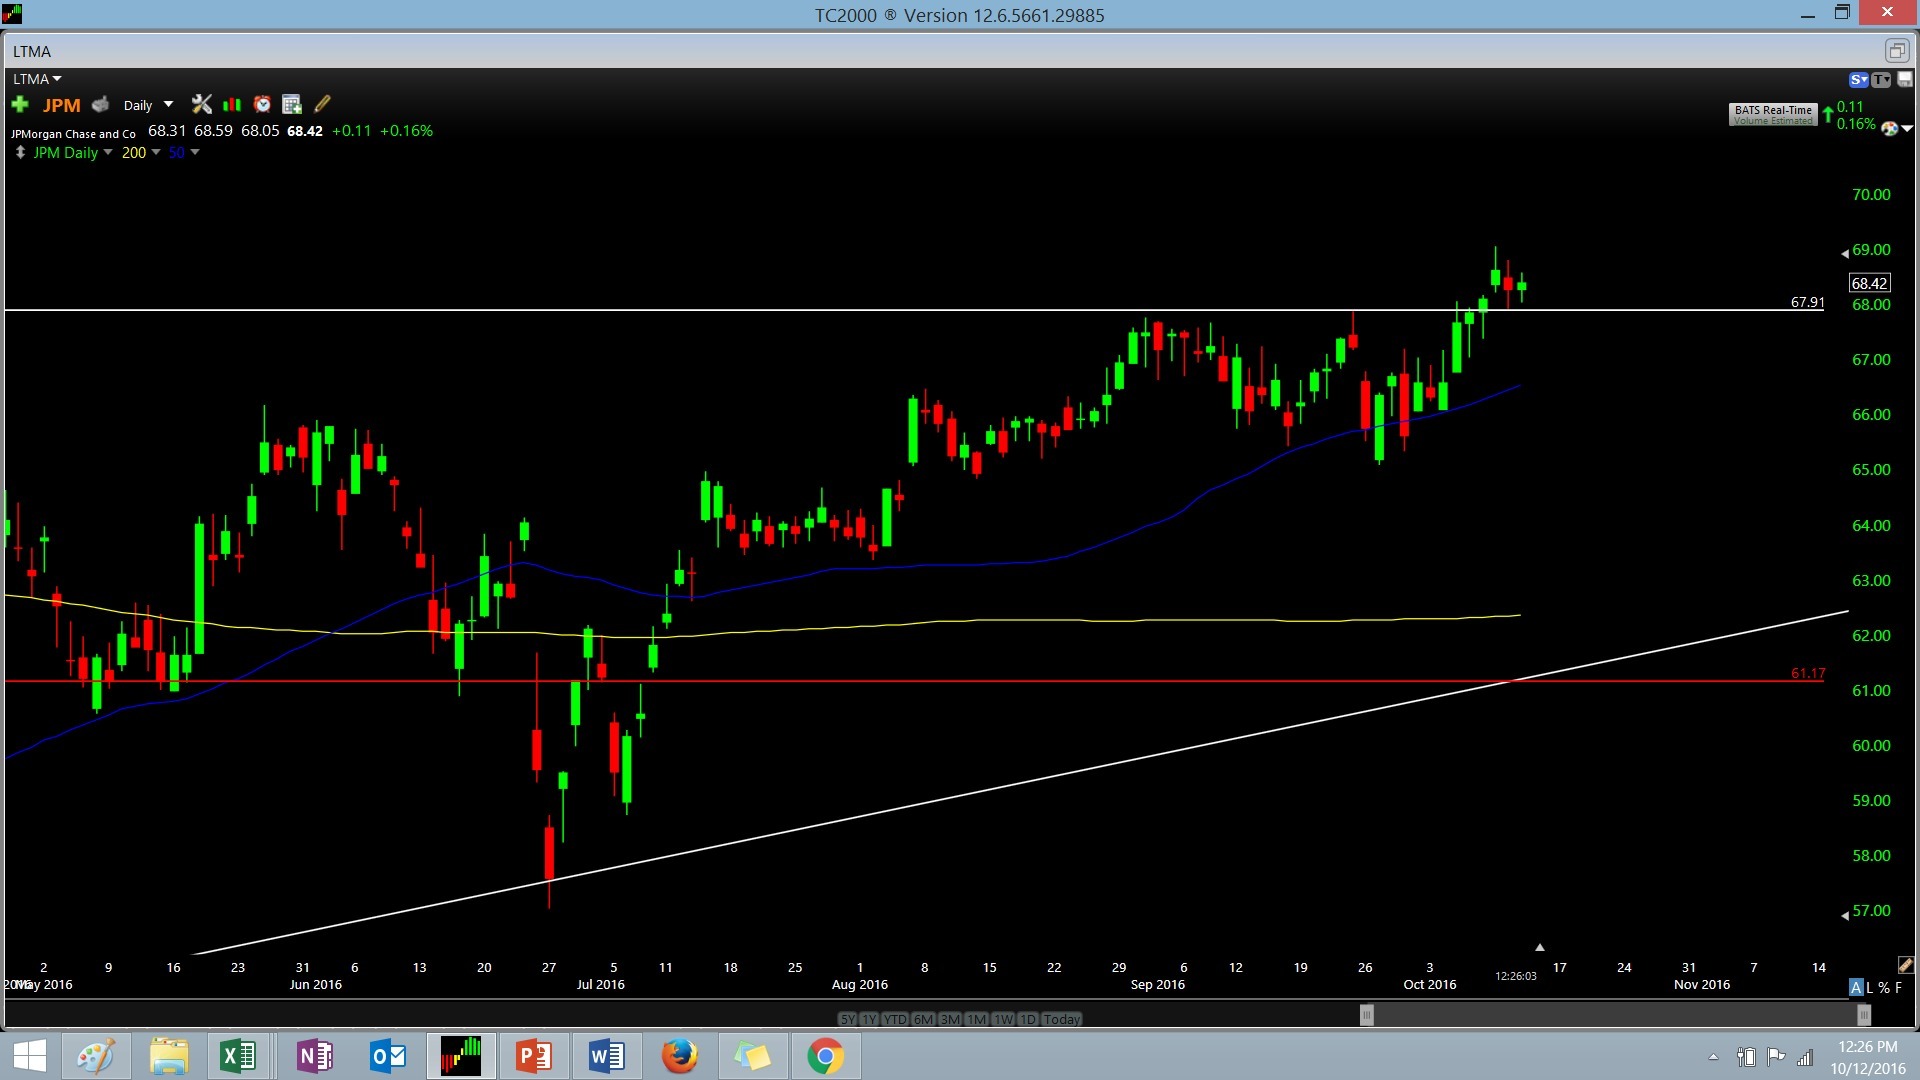Click the float window icon on LTMA tab bar
This screenshot has height=1080, width=1920.
point(1896,50)
